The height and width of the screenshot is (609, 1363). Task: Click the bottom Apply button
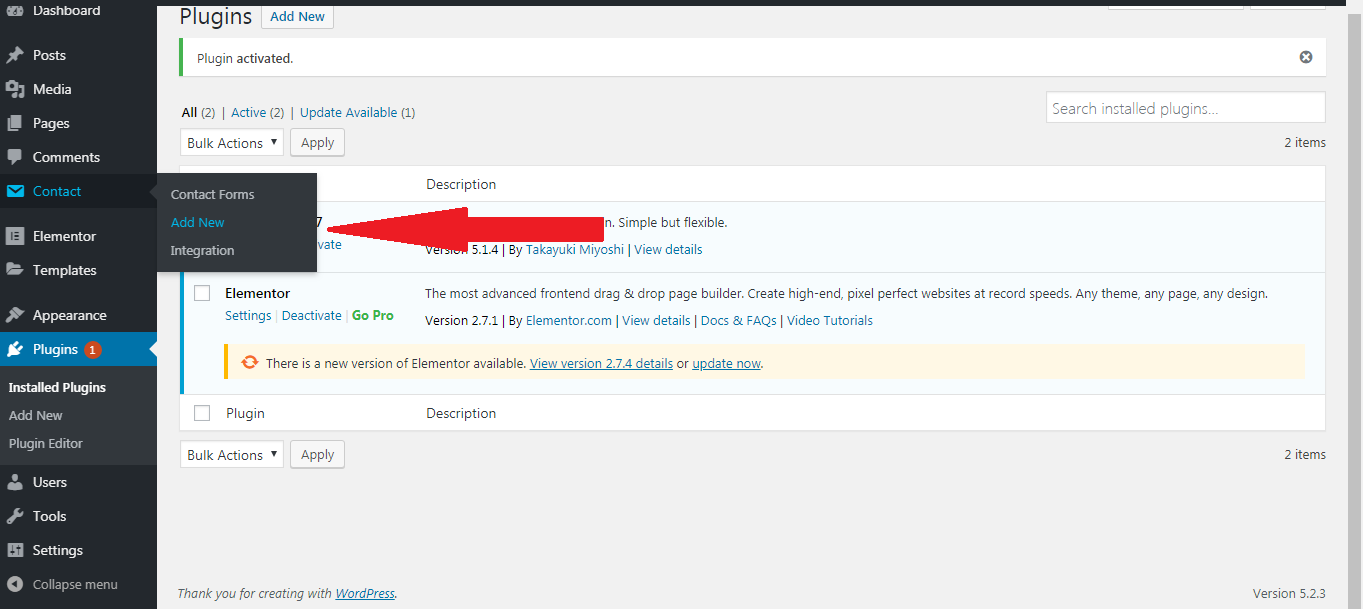click(x=317, y=455)
